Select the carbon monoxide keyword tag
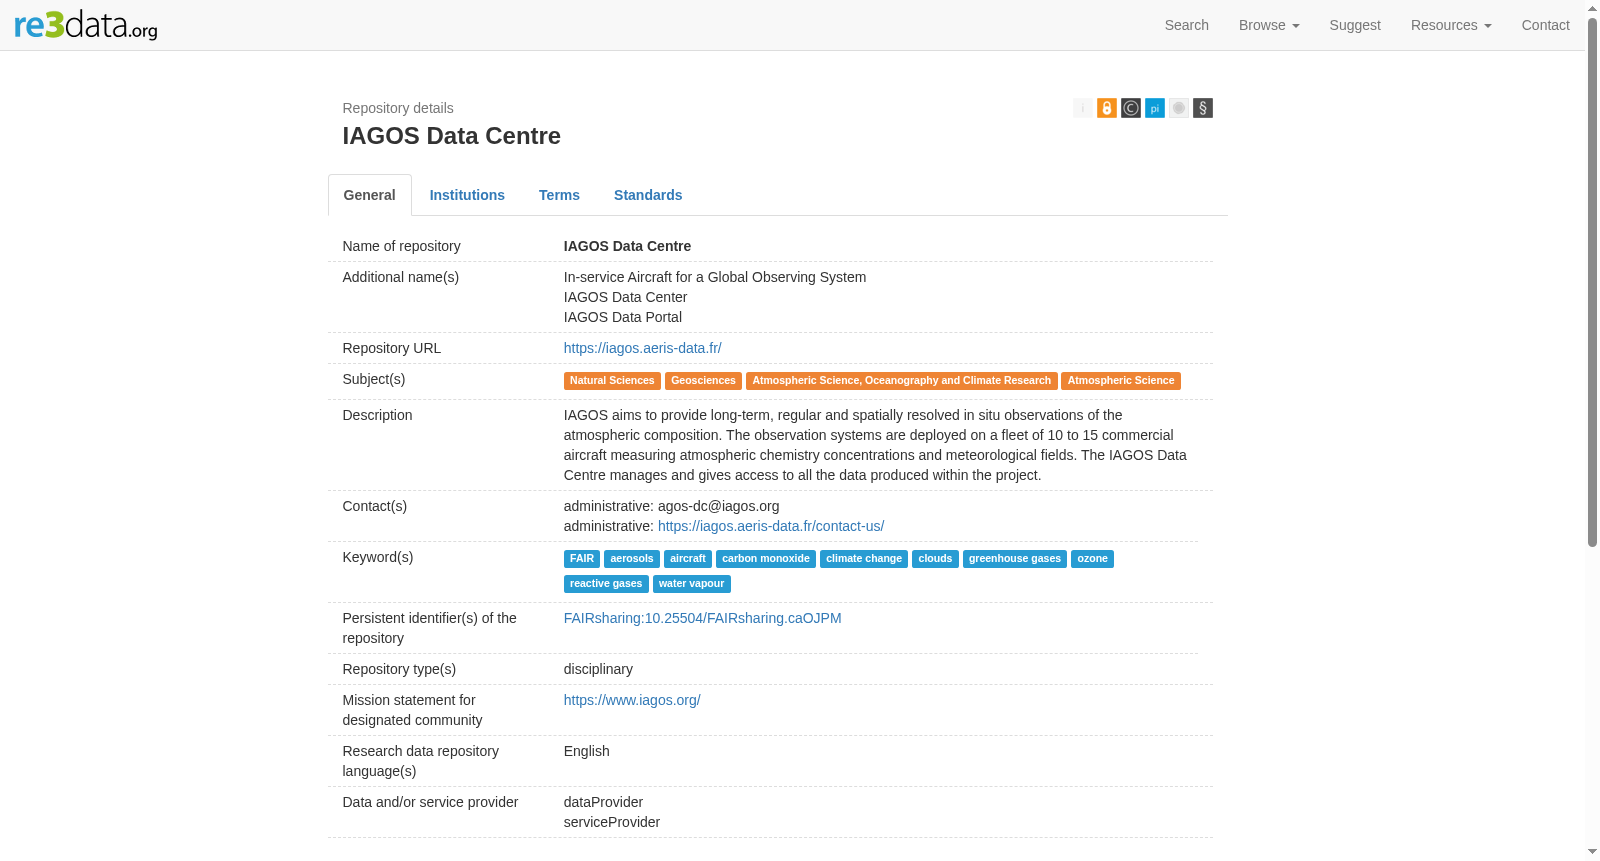 point(766,559)
